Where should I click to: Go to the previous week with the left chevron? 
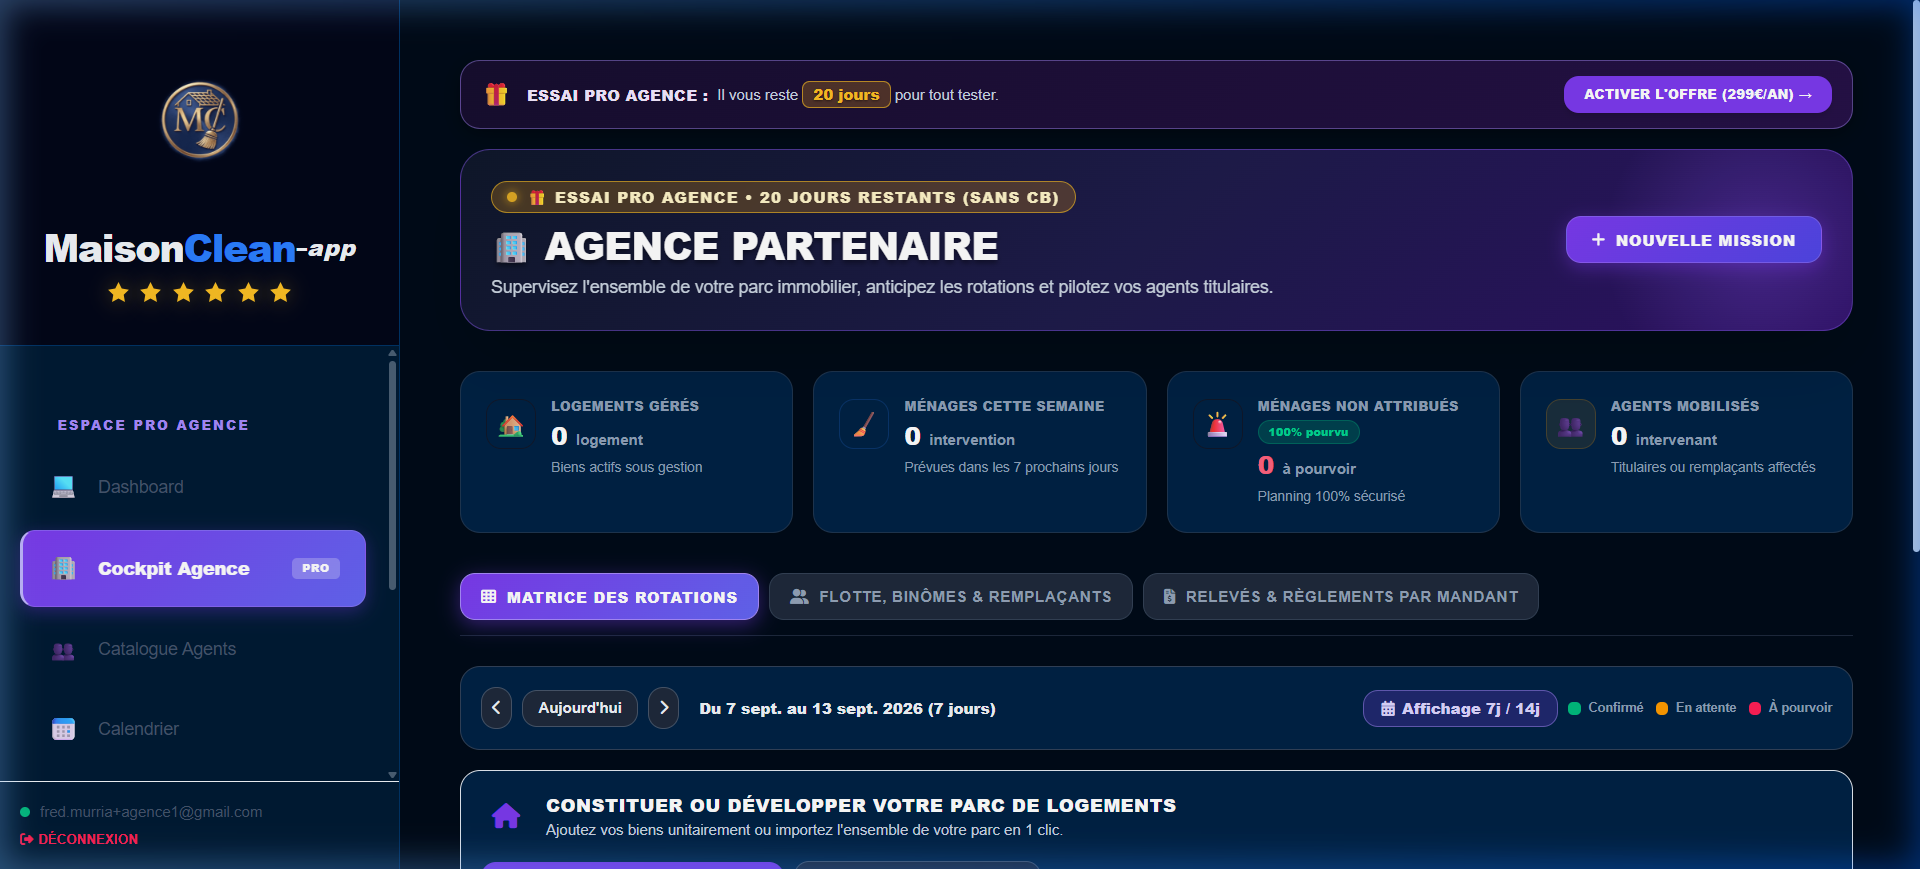pos(496,708)
